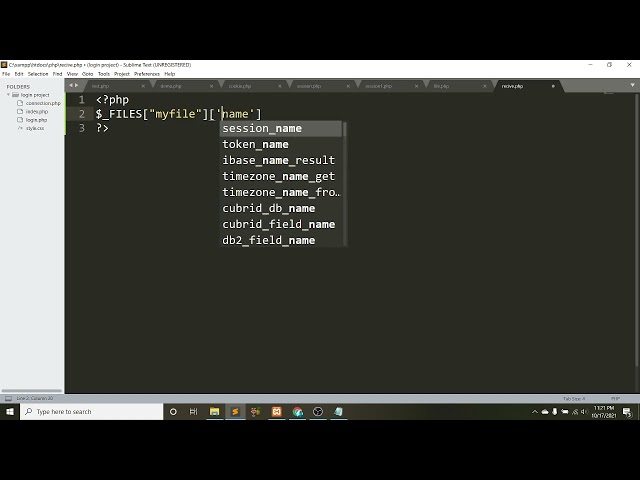Open the Preferences menu
This screenshot has width=640, height=480.
coord(147,74)
